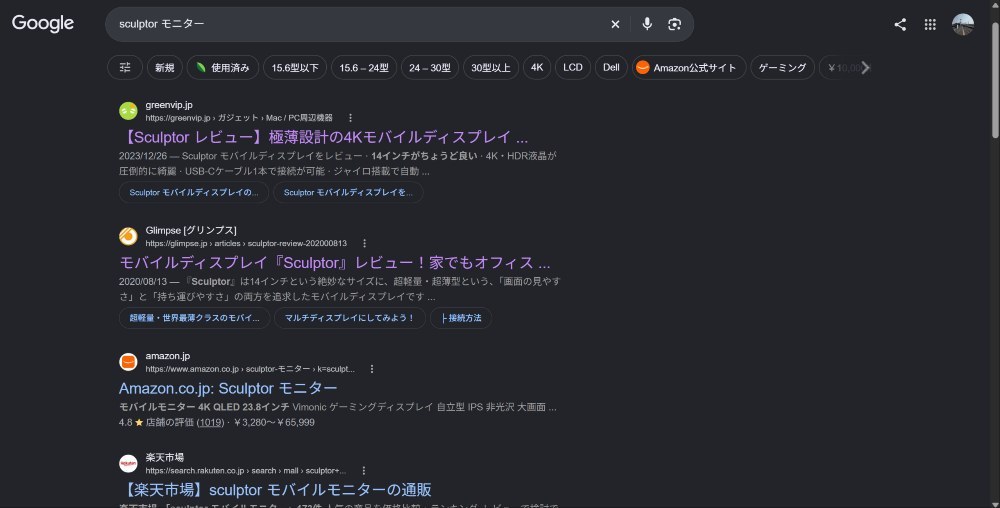
Task: Click the share icon
Action: (900, 24)
